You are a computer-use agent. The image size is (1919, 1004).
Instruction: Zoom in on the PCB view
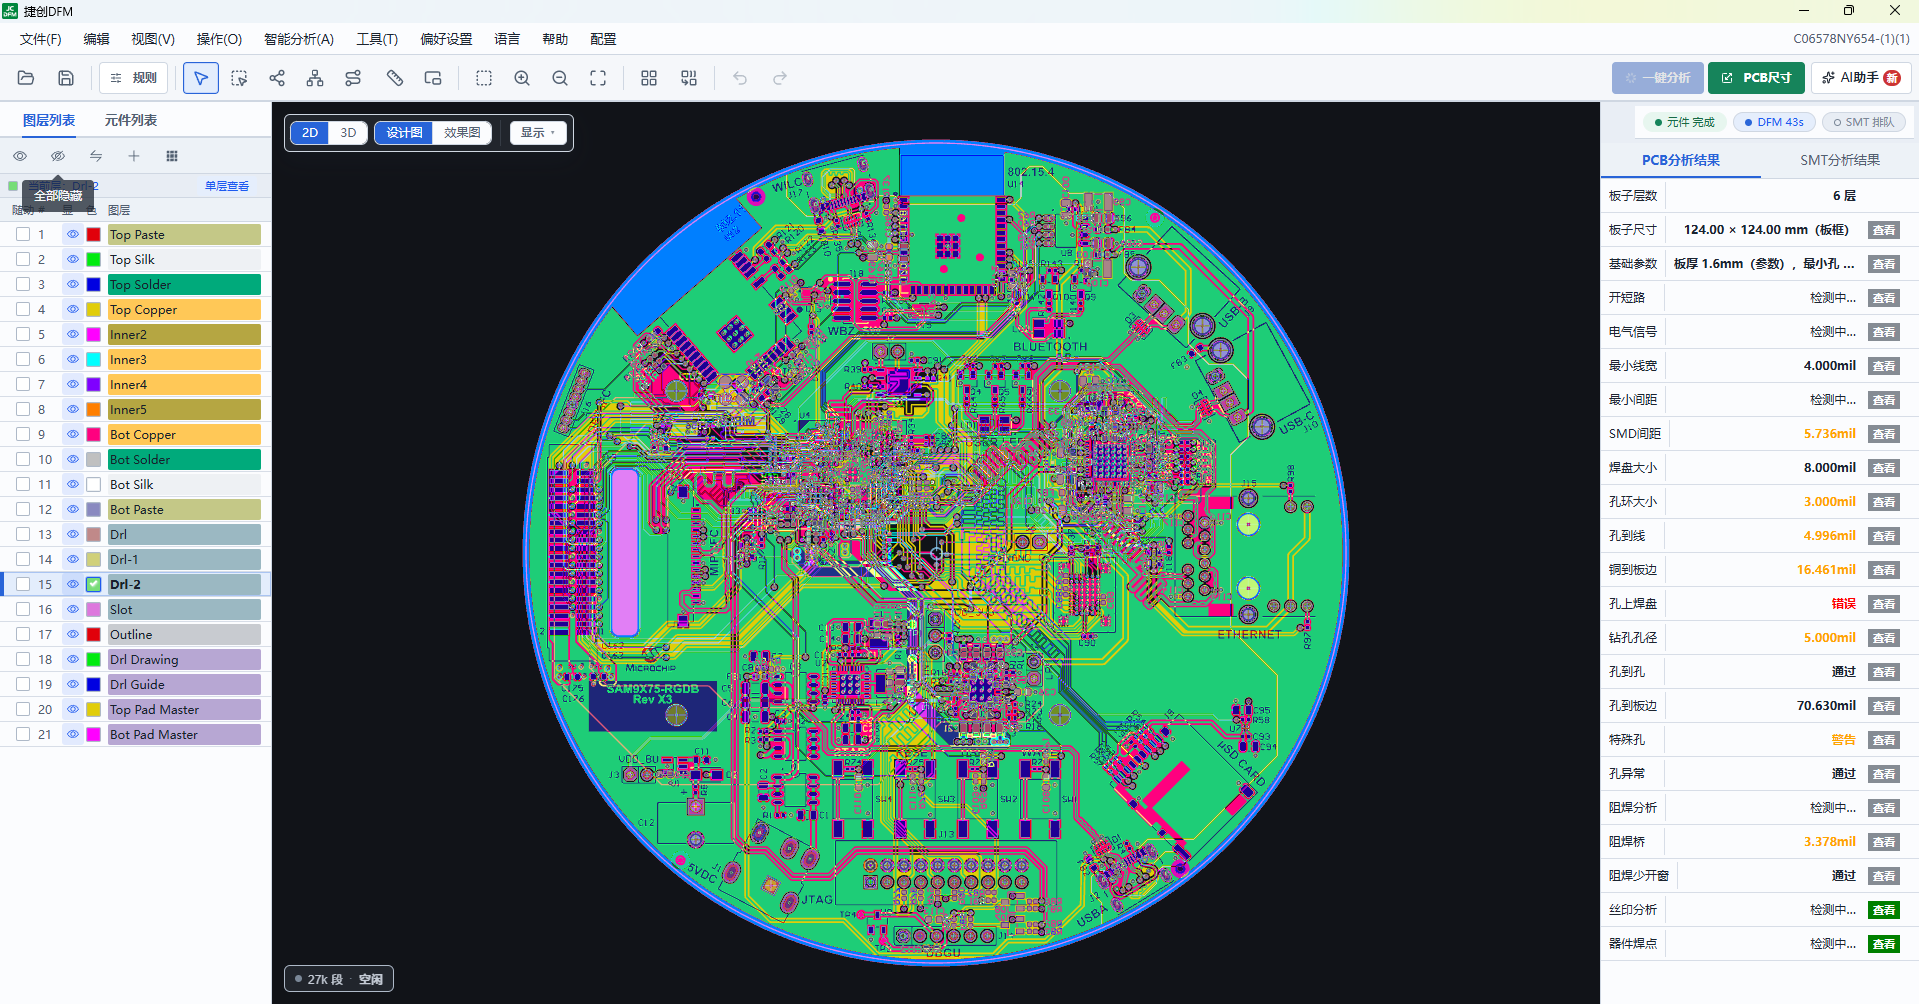pos(522,78)
